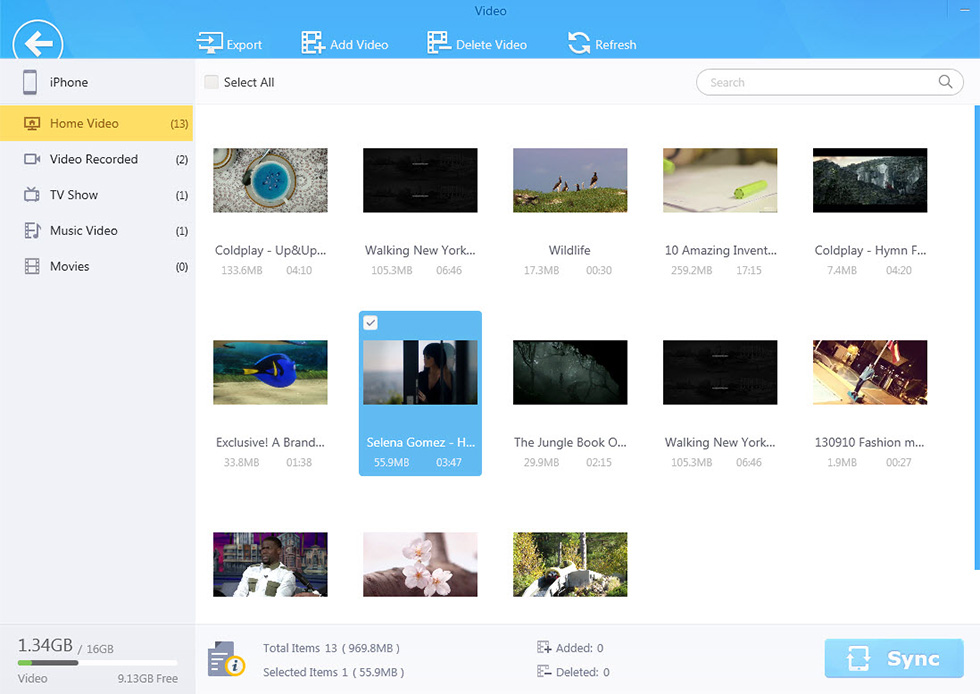Screen dimensions: 980x694
Task: Click the back arrow button
Action: (x=38, y=43)
